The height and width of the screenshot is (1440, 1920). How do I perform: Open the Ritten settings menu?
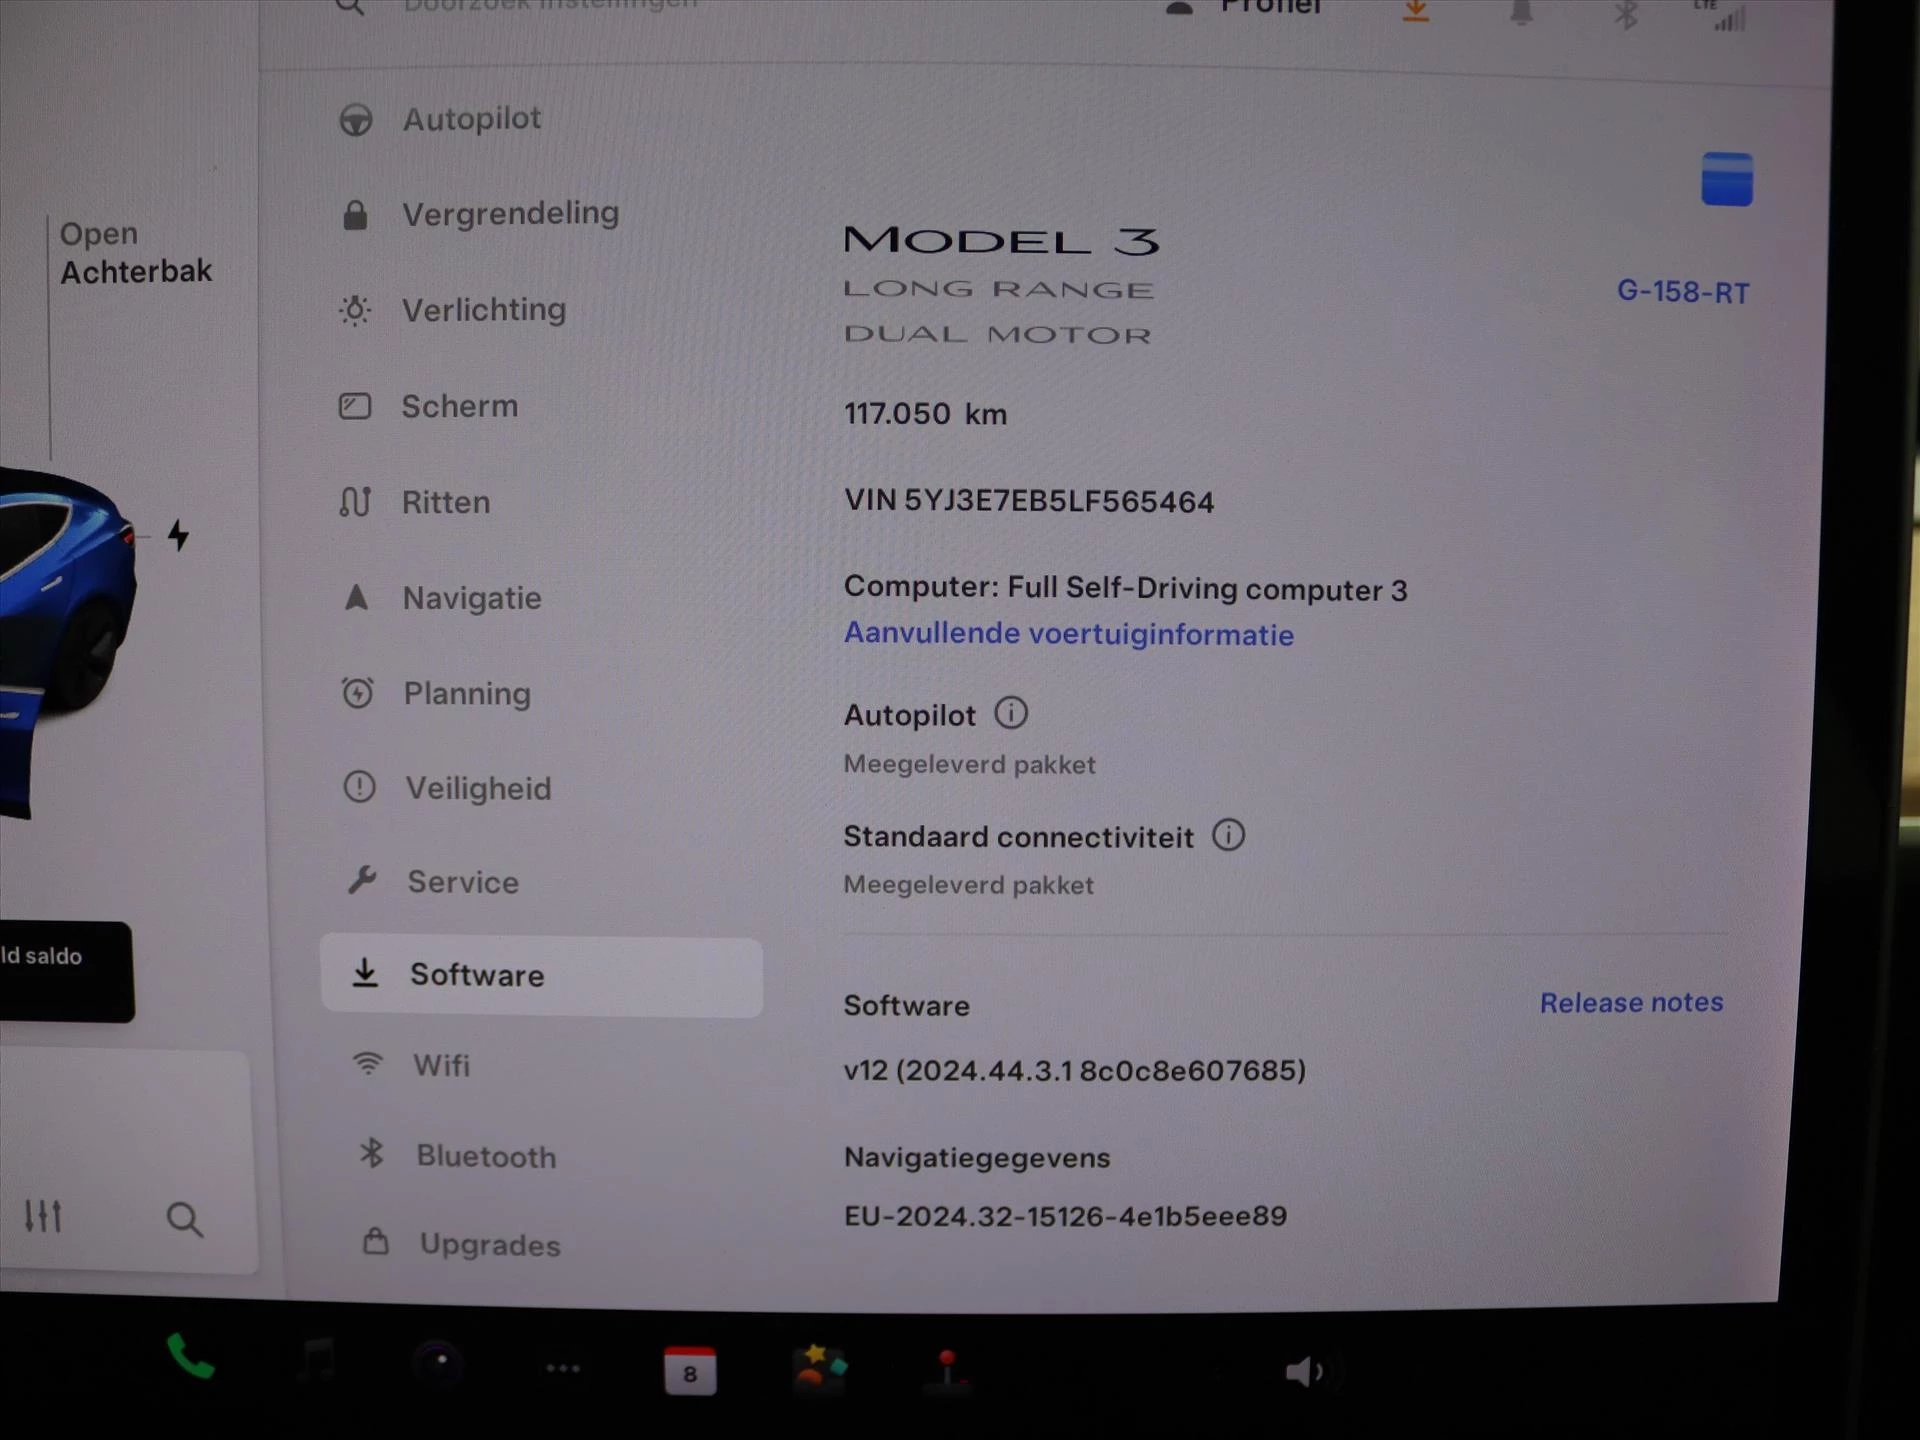[415, 502]
